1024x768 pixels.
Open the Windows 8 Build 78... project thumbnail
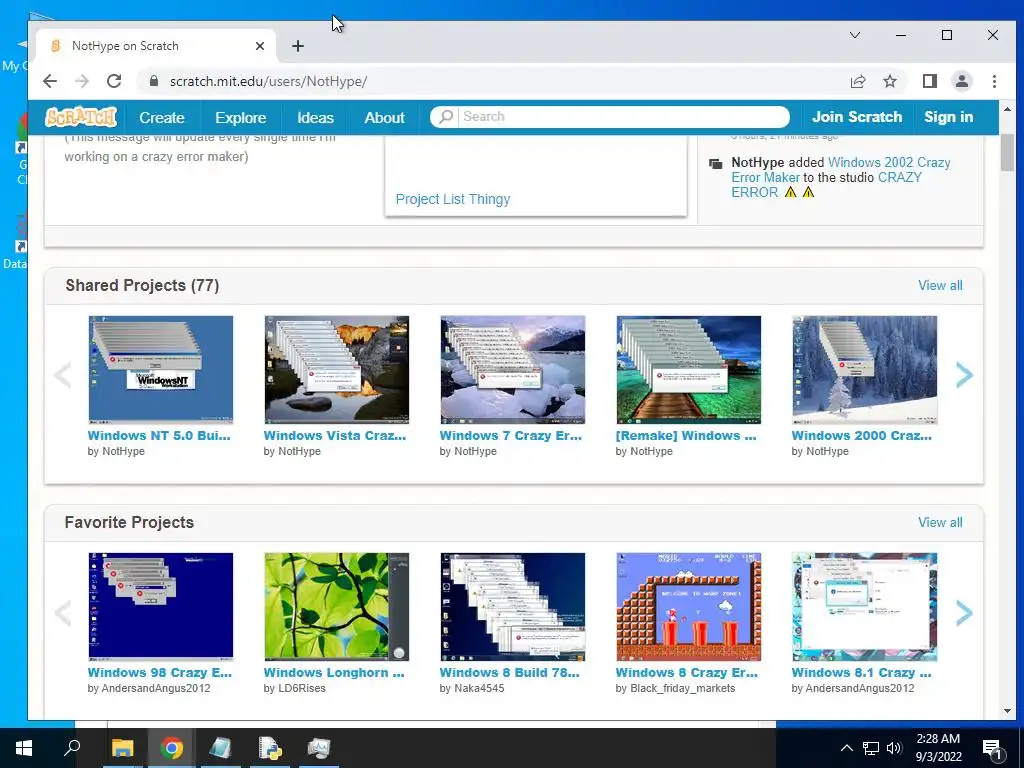click(x=513, y=607)
